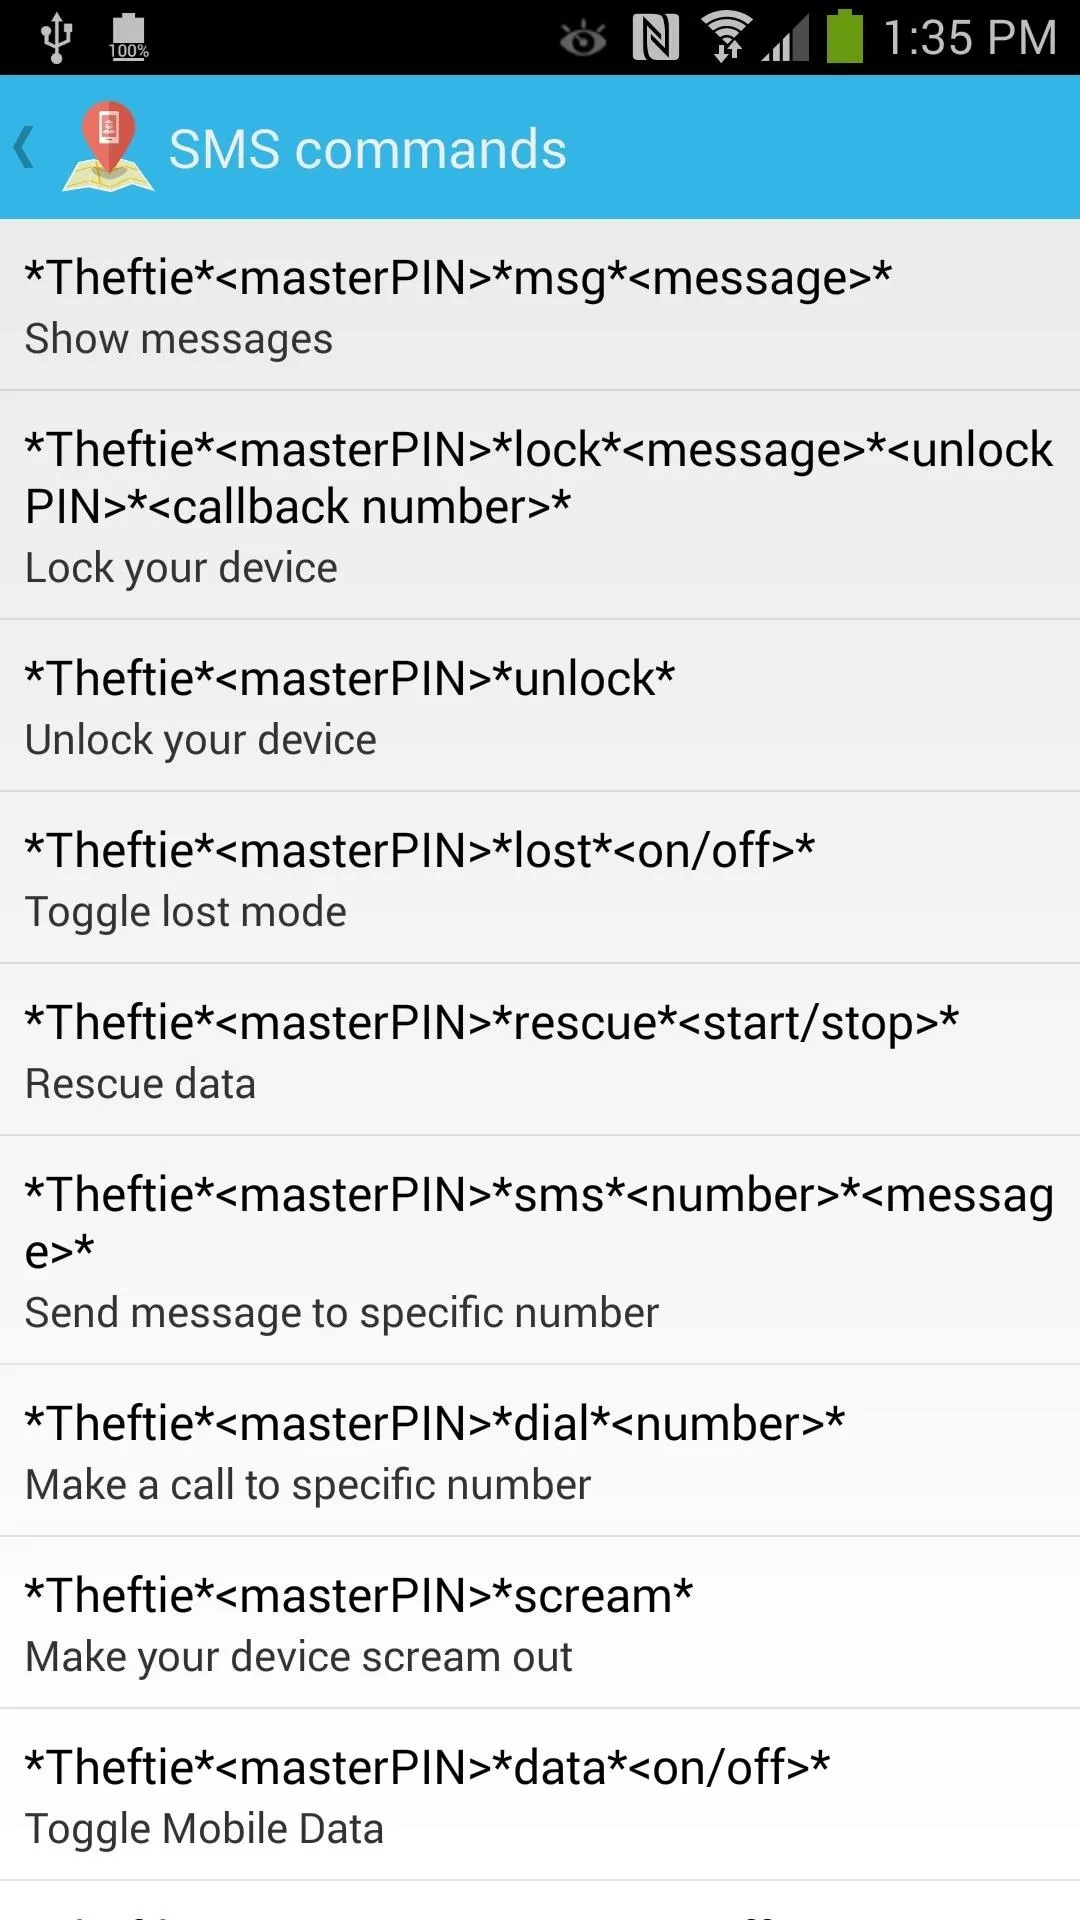Select the Lock your device command
Viewport: 1080px width, 1920px height.
(x=540, y=505)
